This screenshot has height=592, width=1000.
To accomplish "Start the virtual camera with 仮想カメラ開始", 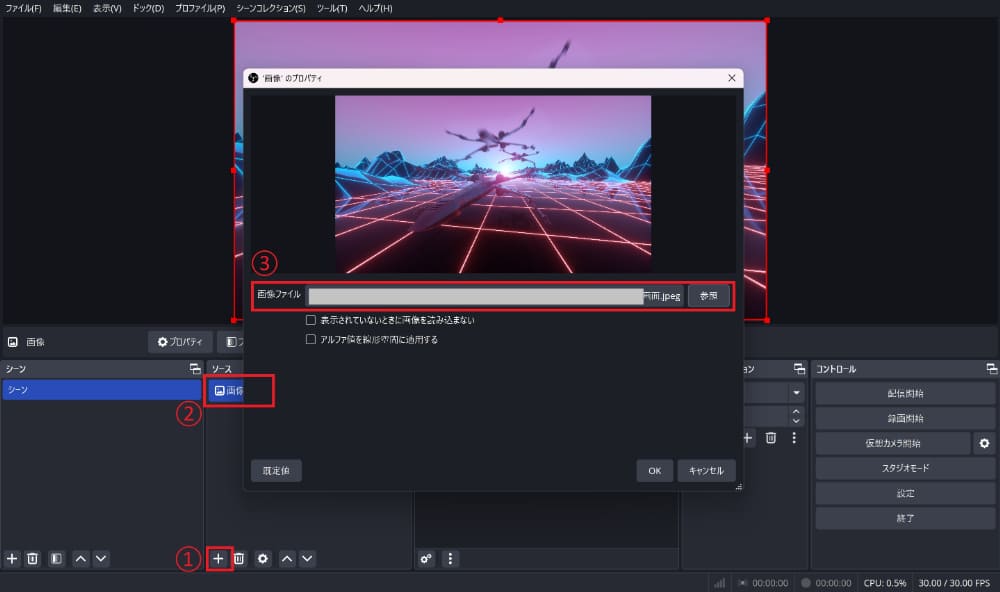I will pyautogui.click(x=893, y=443).
